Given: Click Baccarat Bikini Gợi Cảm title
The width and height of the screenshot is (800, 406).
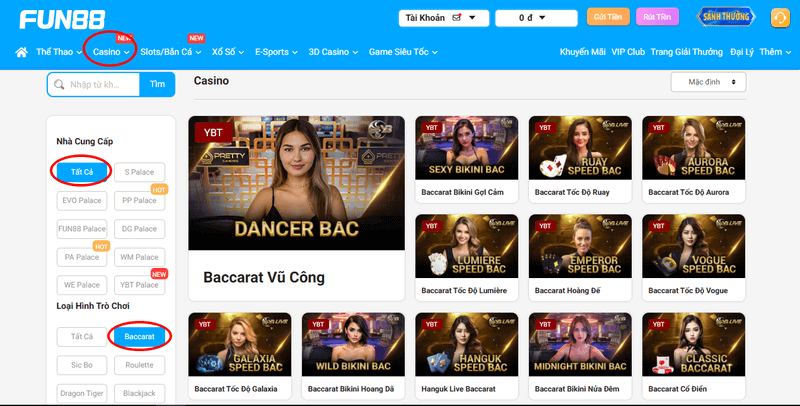Looking at the screenshot, I should point(462,192).
